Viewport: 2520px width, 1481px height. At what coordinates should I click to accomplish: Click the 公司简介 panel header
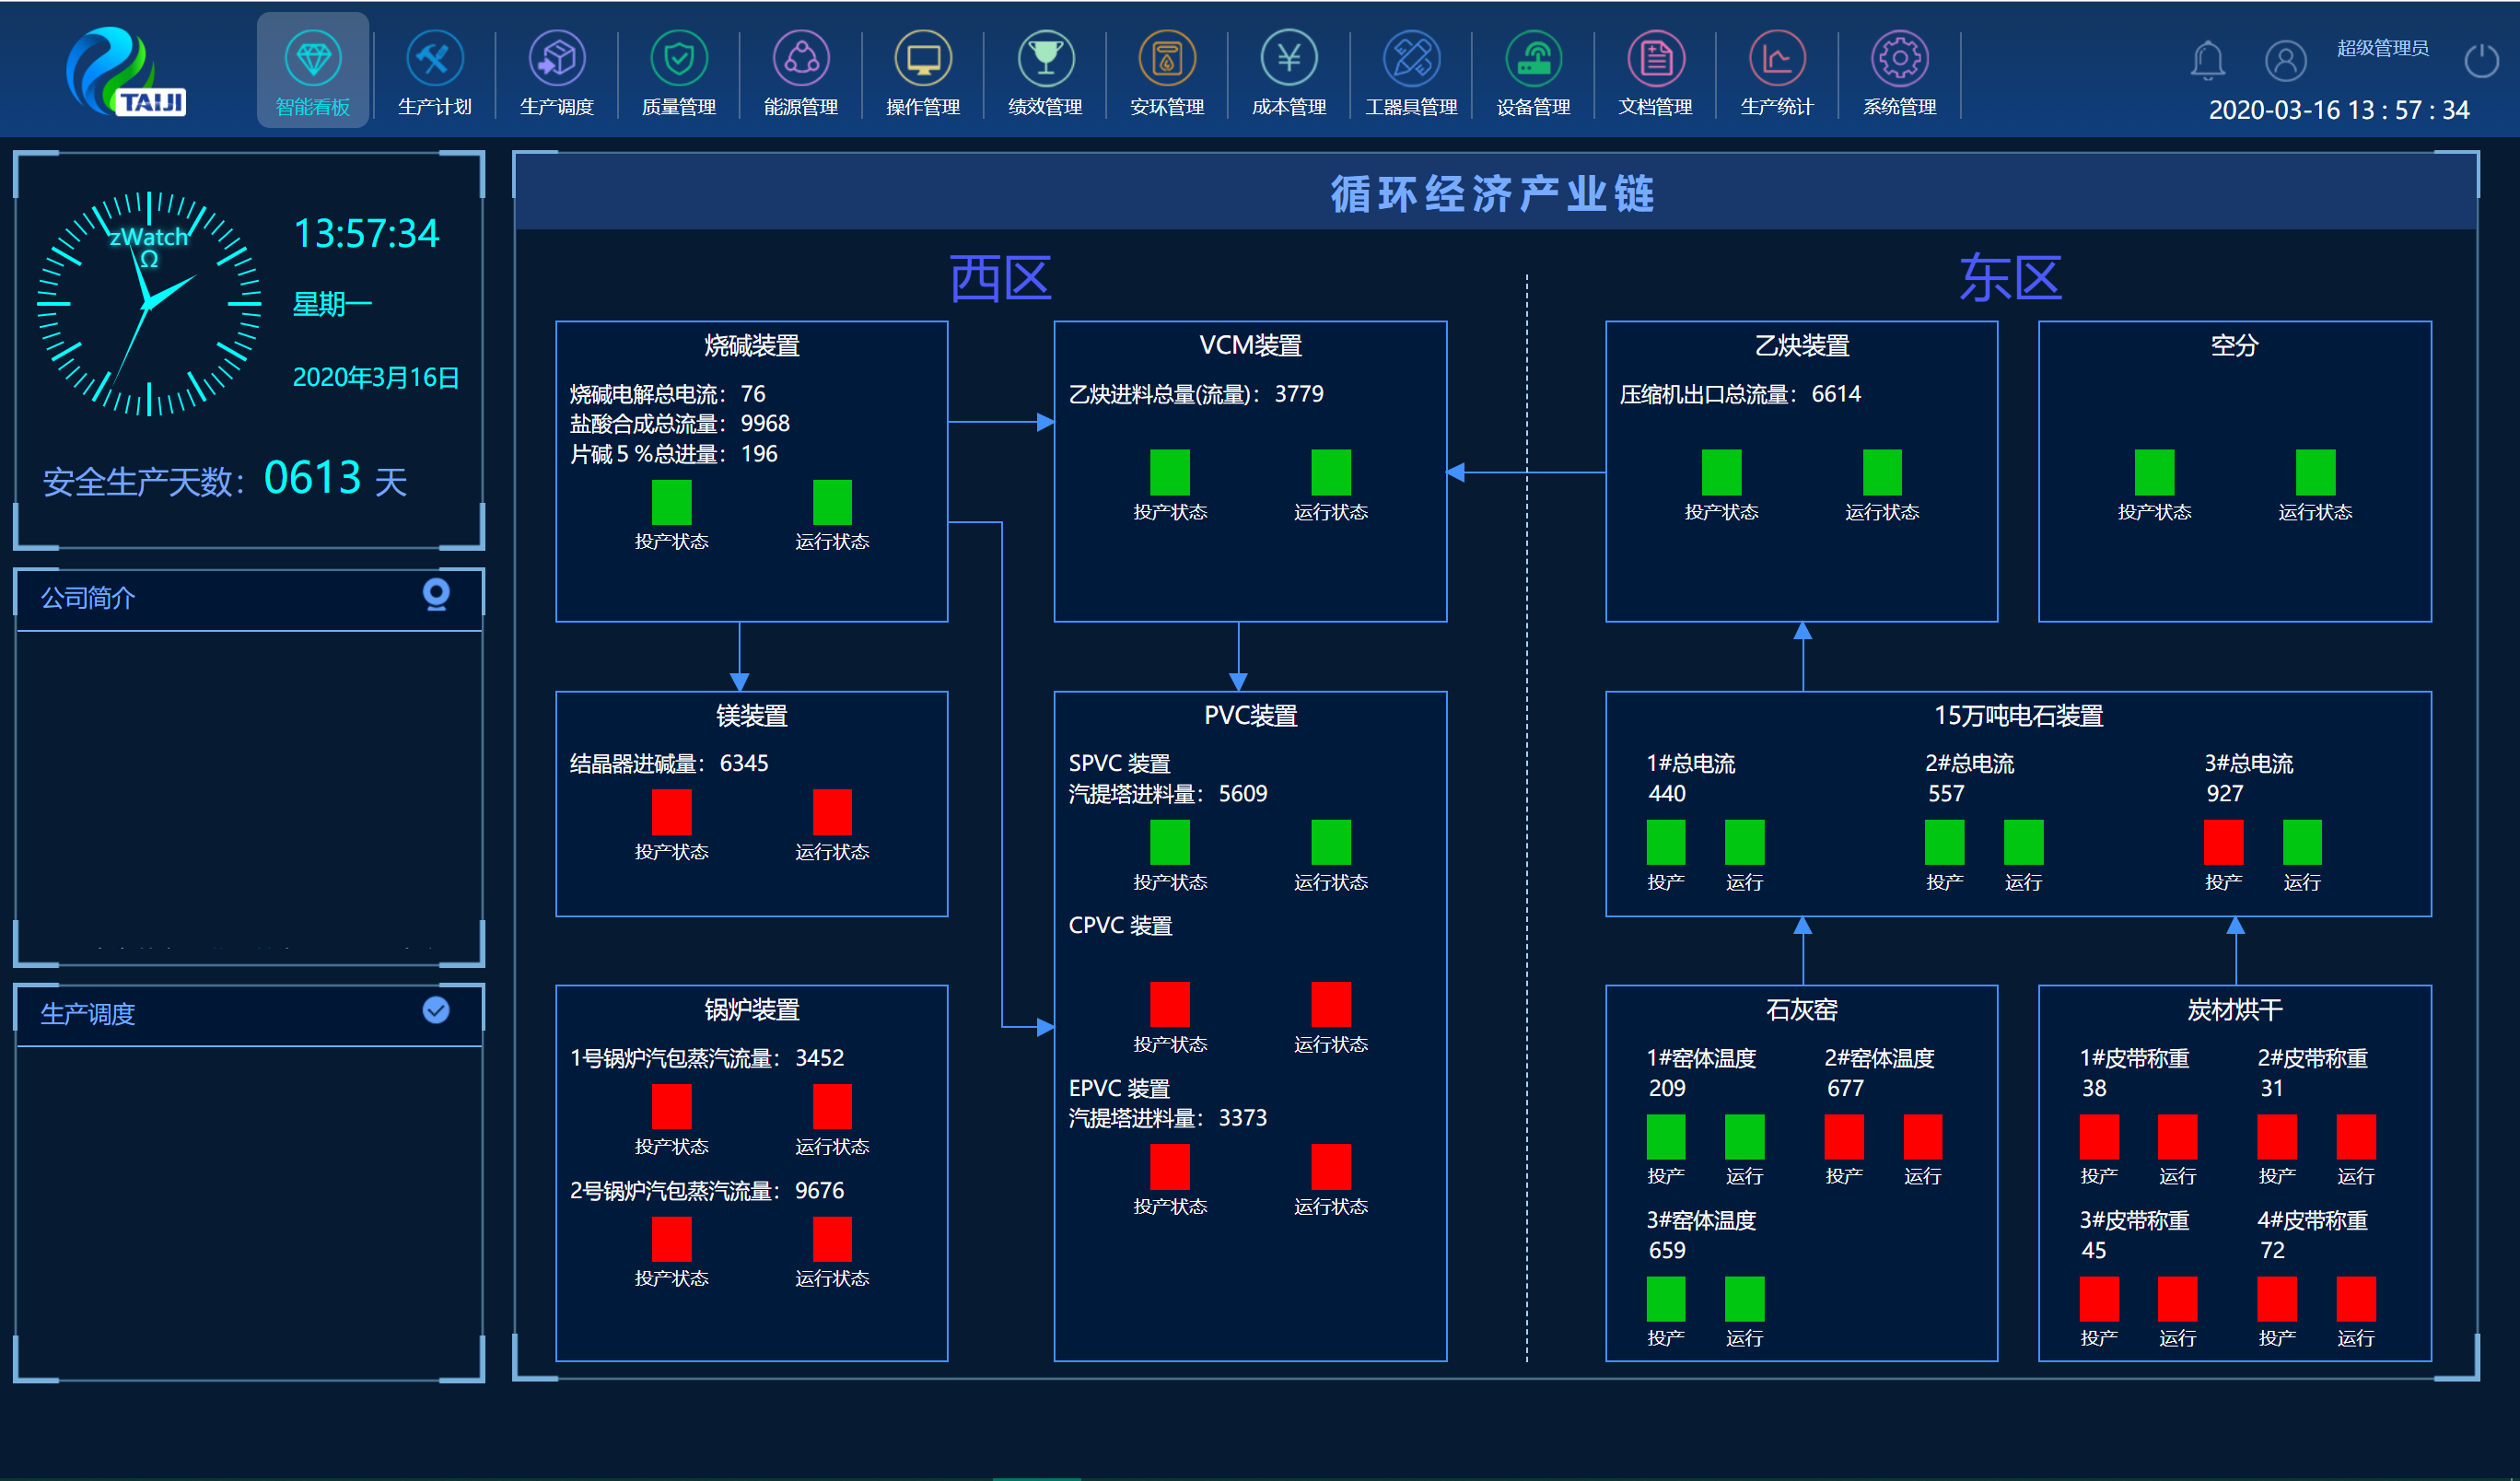coord(88,598)
